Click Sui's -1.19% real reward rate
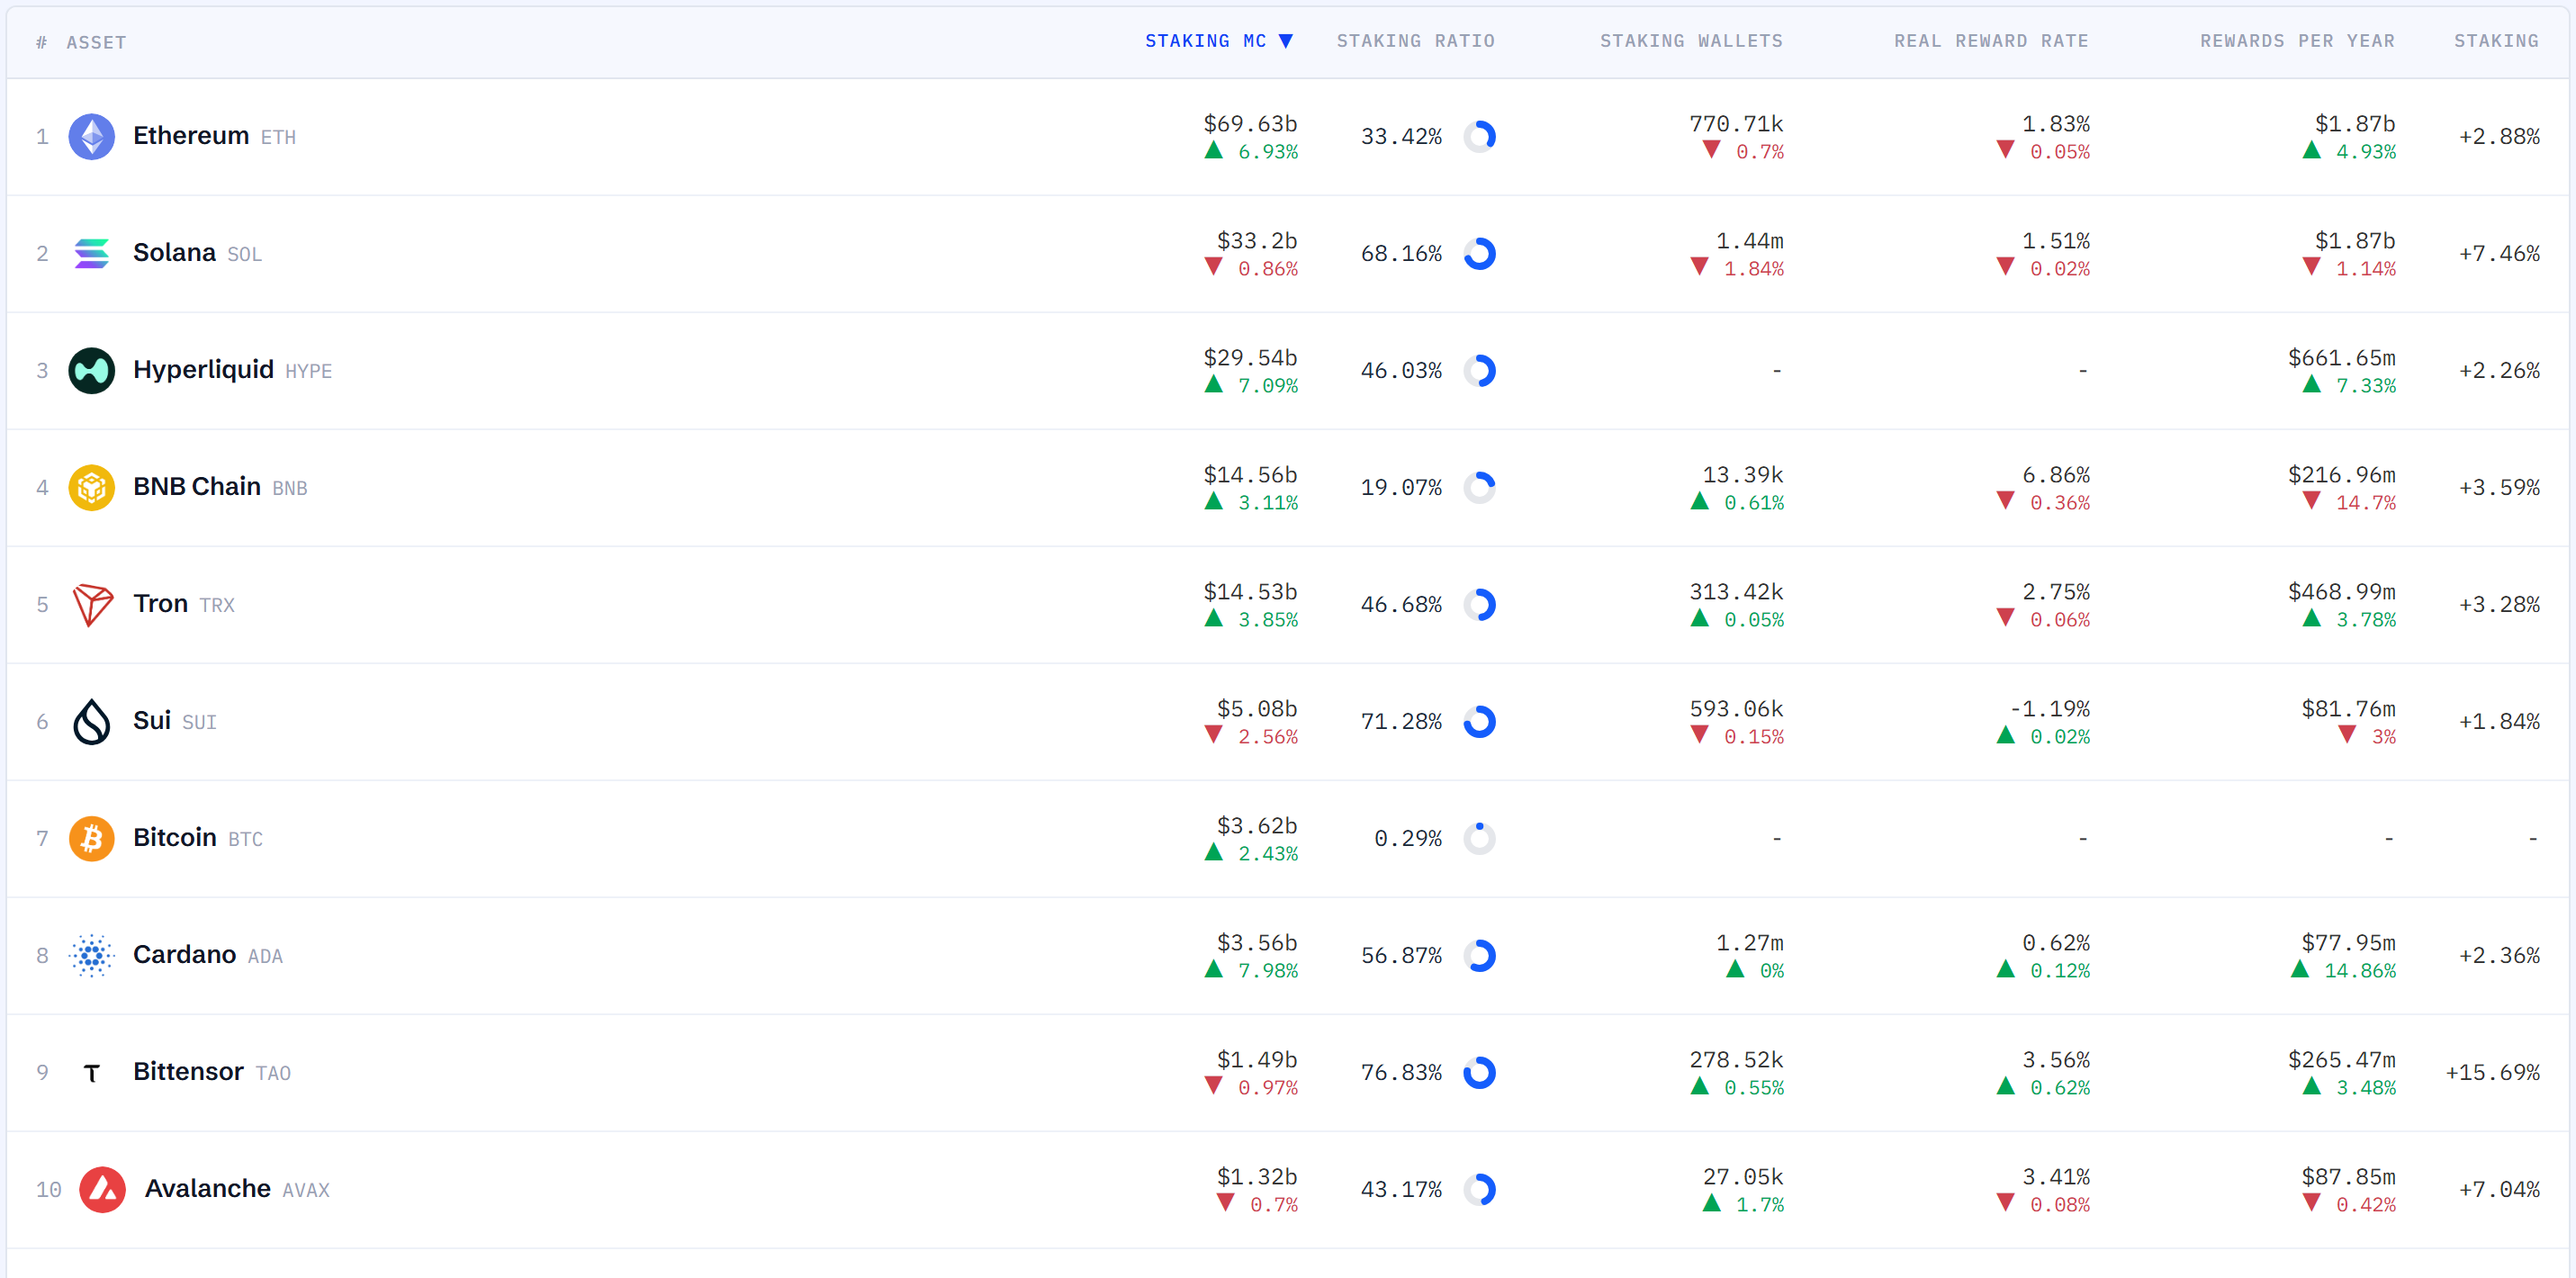Screen dimensions: 2576x1278 click(x=2049, y=709)
